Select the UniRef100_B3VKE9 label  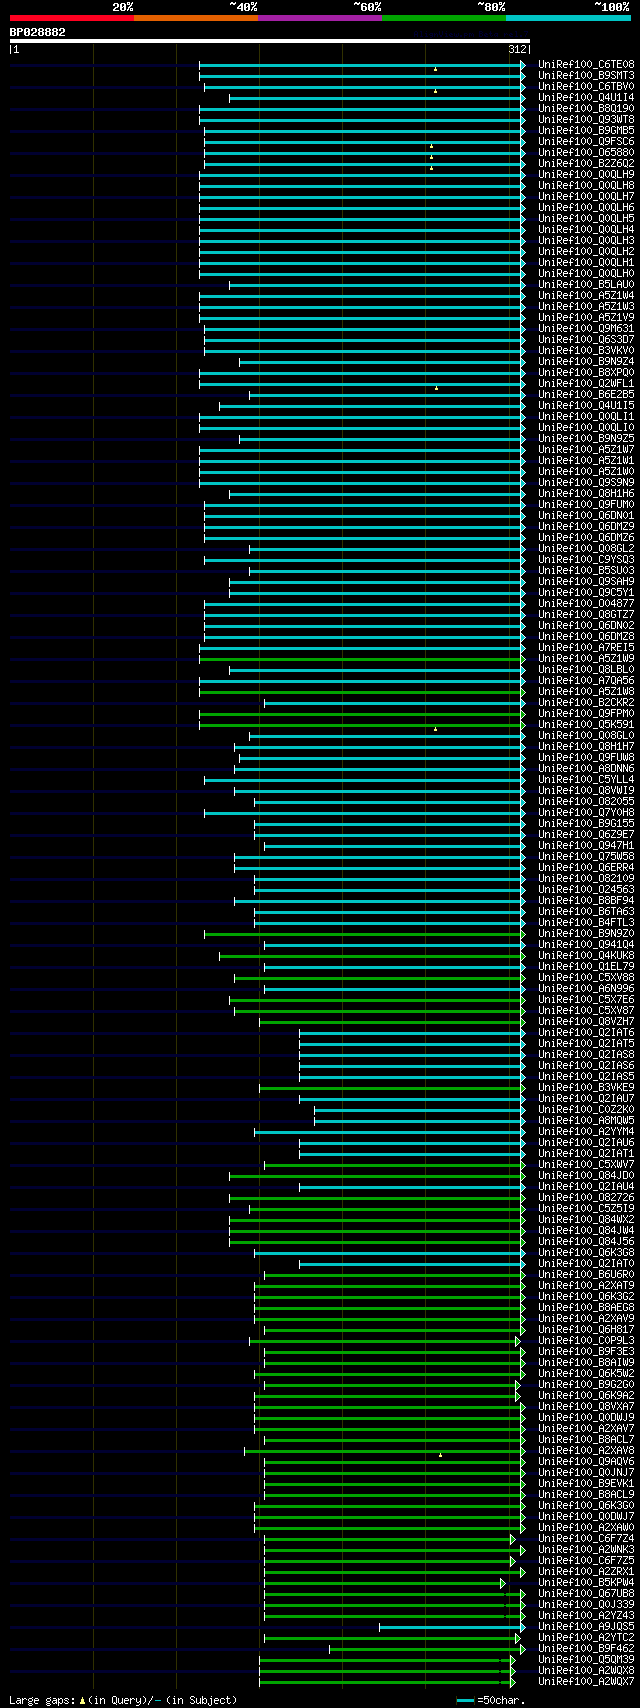pyautogui.click(x=586, y=1087)
